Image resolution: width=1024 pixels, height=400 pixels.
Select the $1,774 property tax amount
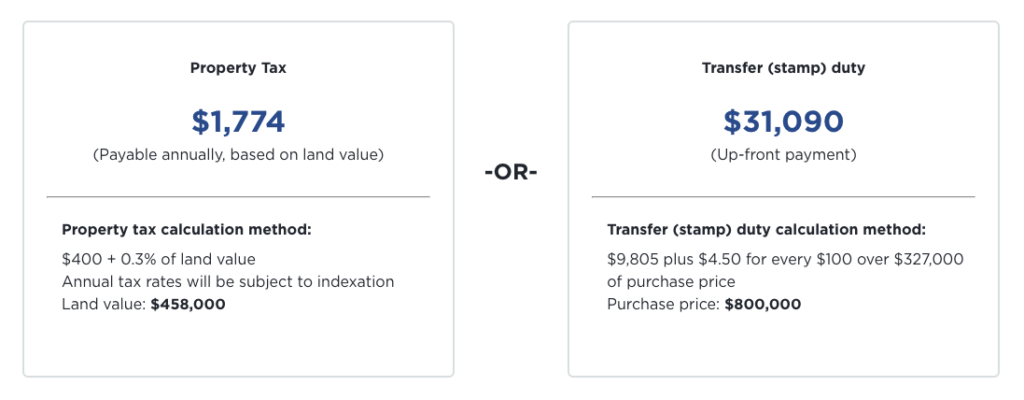238,122
